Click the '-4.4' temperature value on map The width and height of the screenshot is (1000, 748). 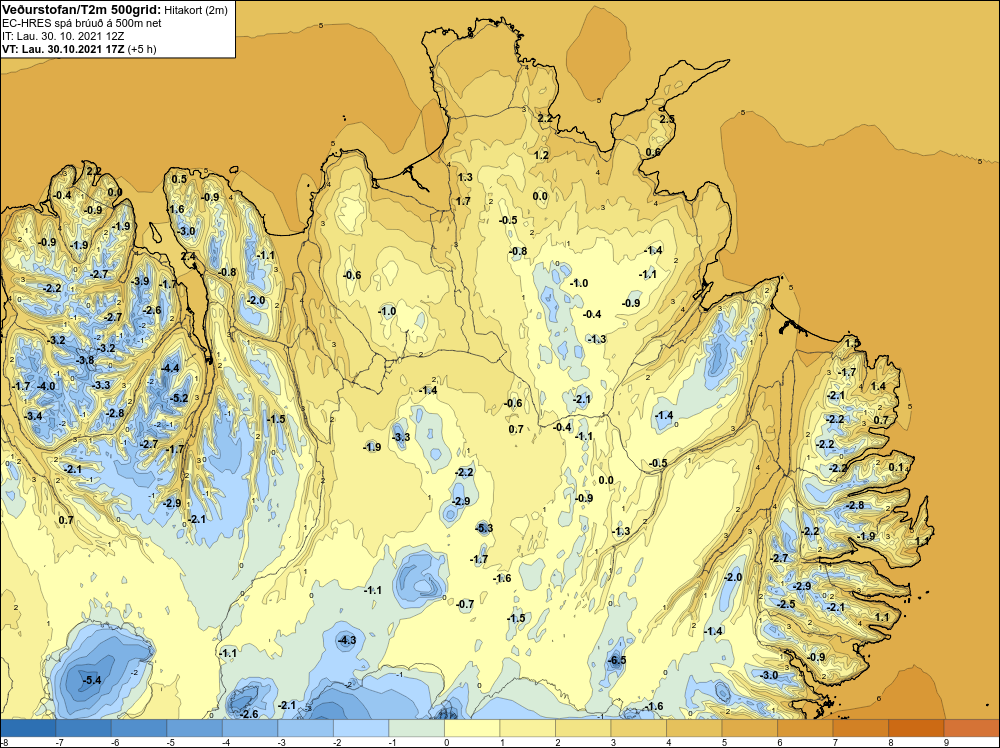pyautogui.click(x=170, y=369)
